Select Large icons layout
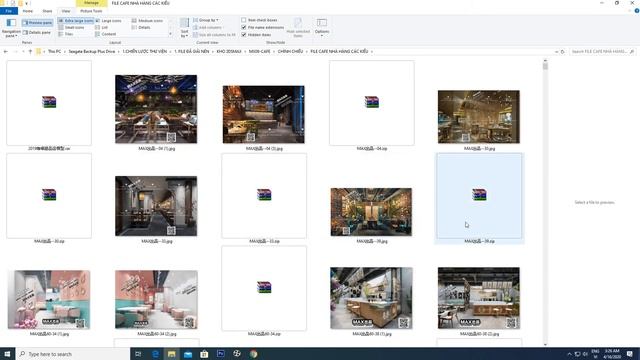This screenshot has width=640, height=360. tap(109, 20)
